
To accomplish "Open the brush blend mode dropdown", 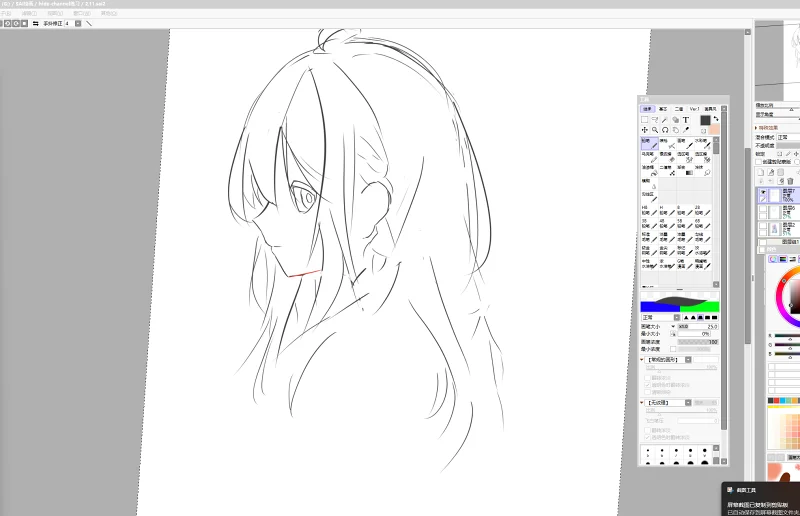I will pyautogui.click(x=661, y=317).
